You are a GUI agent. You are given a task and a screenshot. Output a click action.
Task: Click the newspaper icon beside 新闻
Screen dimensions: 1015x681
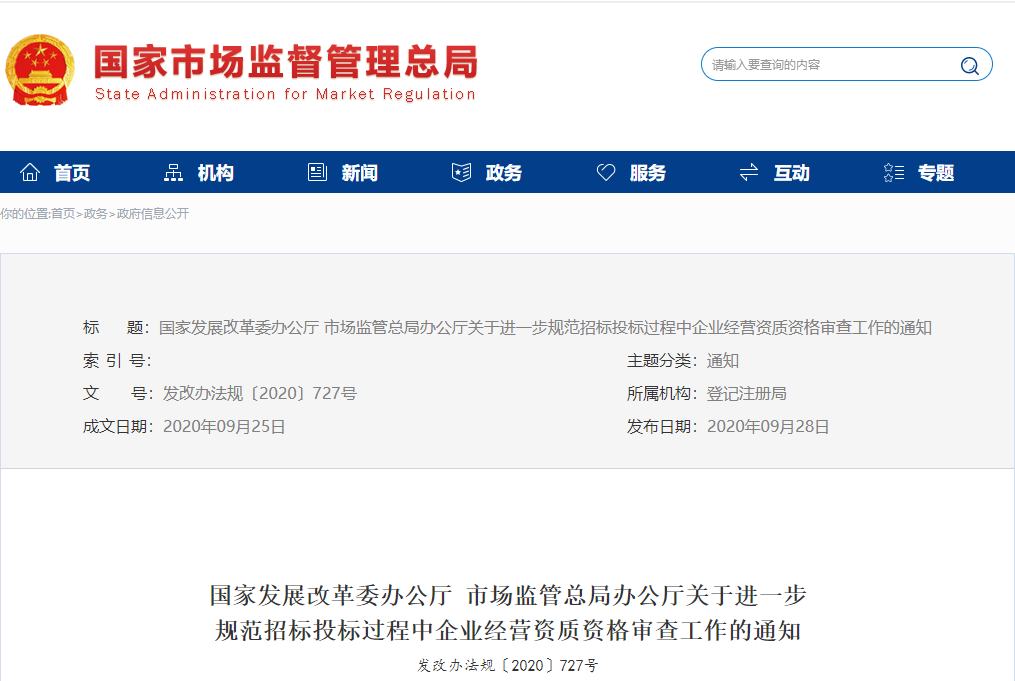coord(317,172)
